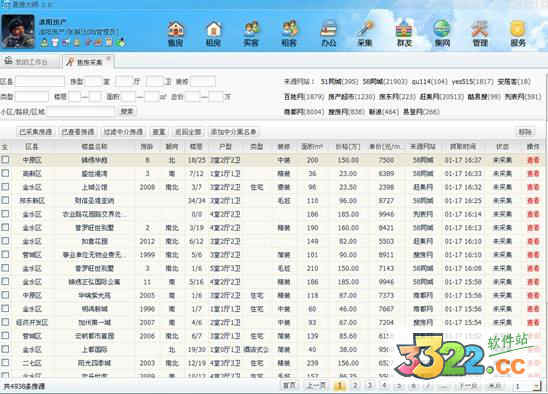Open the 租客 tenants module icon
548x394 pixels.
[x=289, y=34]
